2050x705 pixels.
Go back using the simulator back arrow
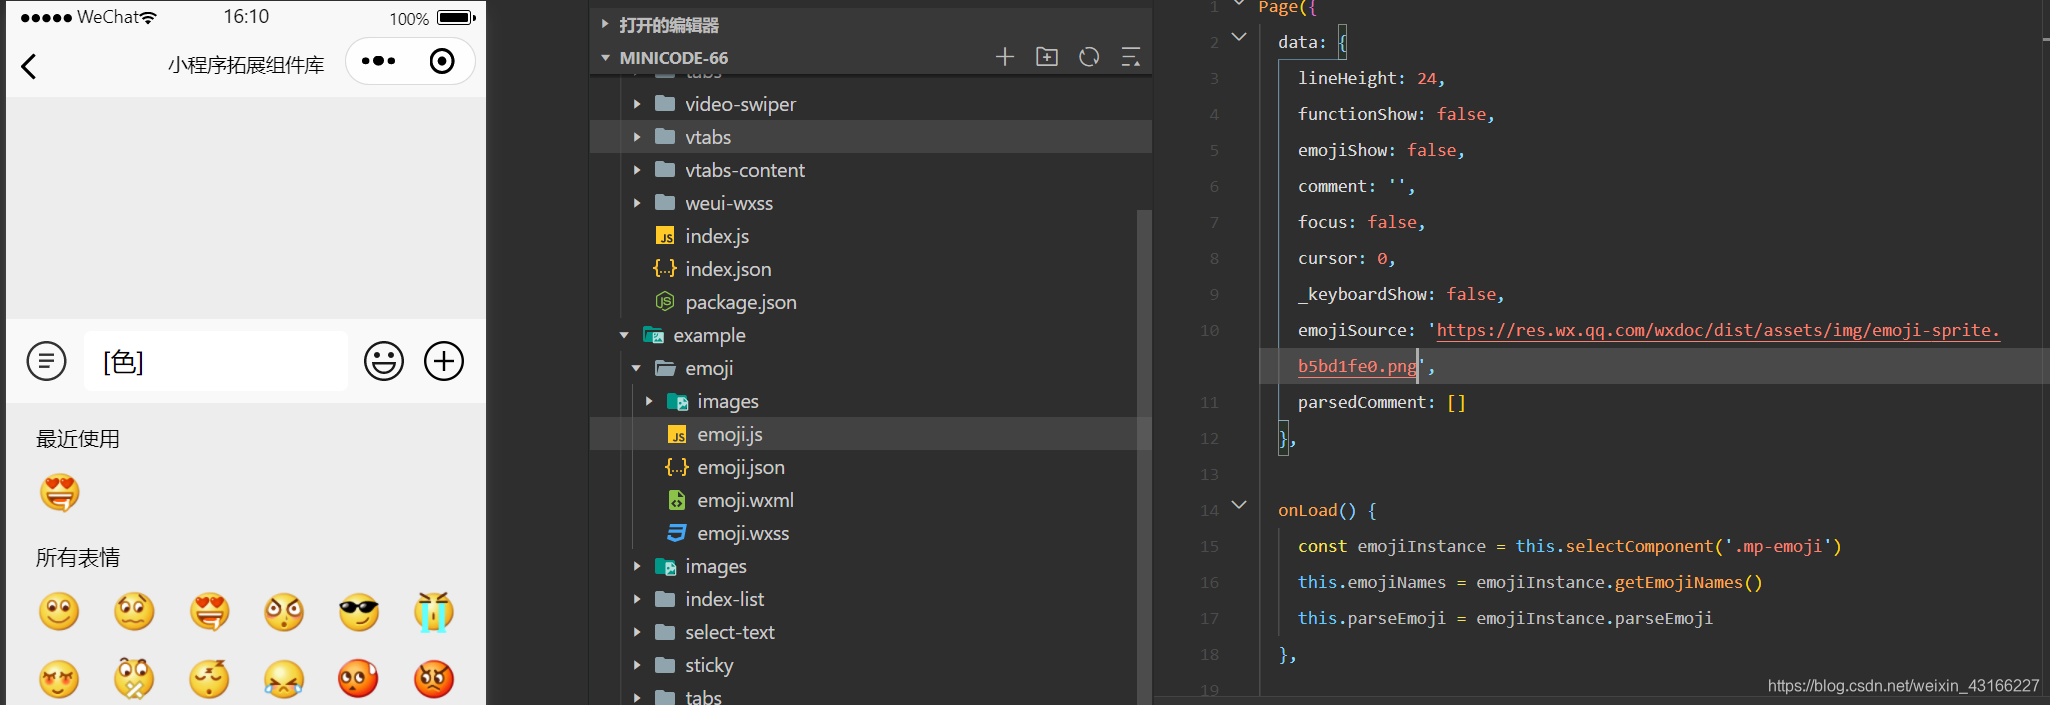pos(29,66)
